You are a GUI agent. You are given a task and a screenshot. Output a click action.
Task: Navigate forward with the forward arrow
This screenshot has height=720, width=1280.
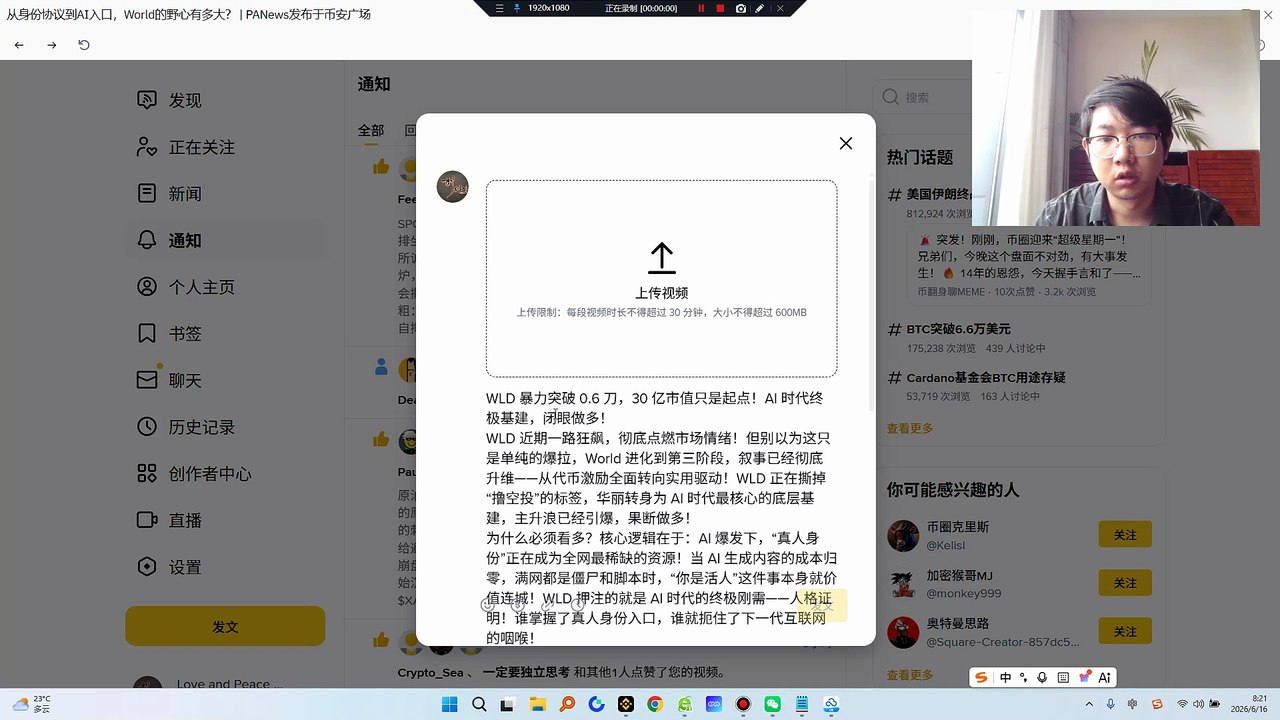pyautogui.click(x=52, y=45)
